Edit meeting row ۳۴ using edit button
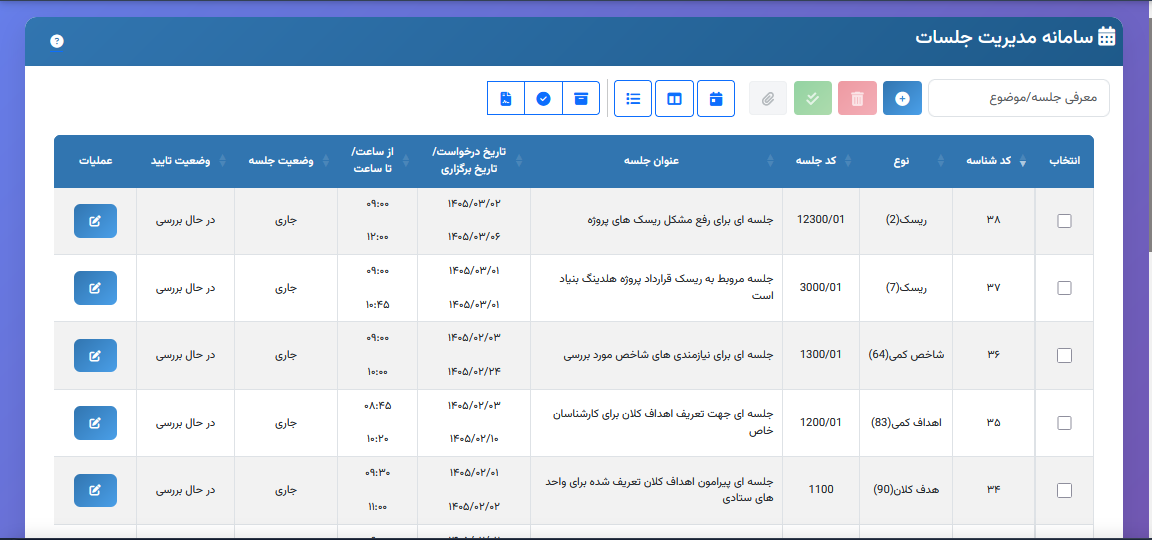The width and height of the screenshot is (1152, 540). point(95,491)
